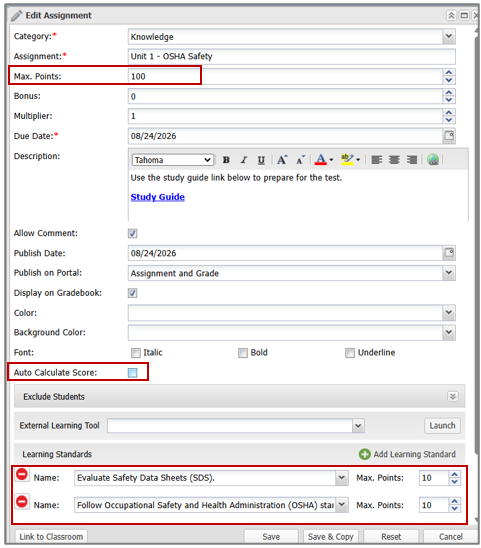Center align the description text
The image size is (481, 548).
pyautogui.click(x=394, y=160)
